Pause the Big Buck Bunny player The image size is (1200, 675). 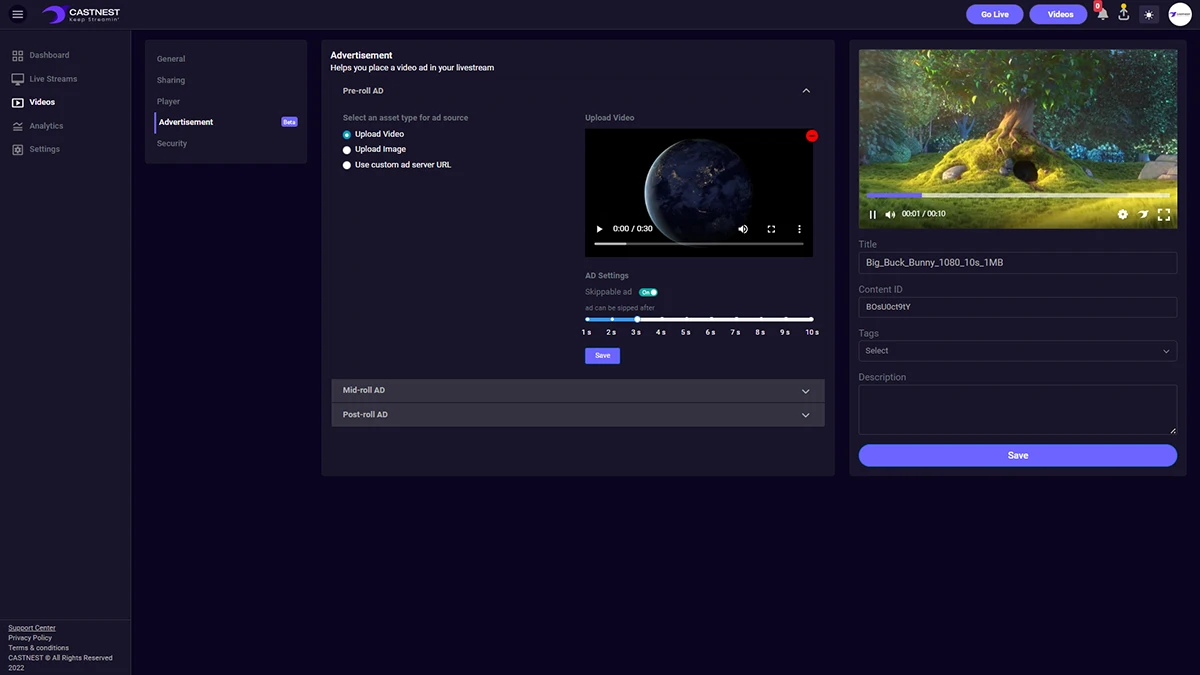[873, 214]
